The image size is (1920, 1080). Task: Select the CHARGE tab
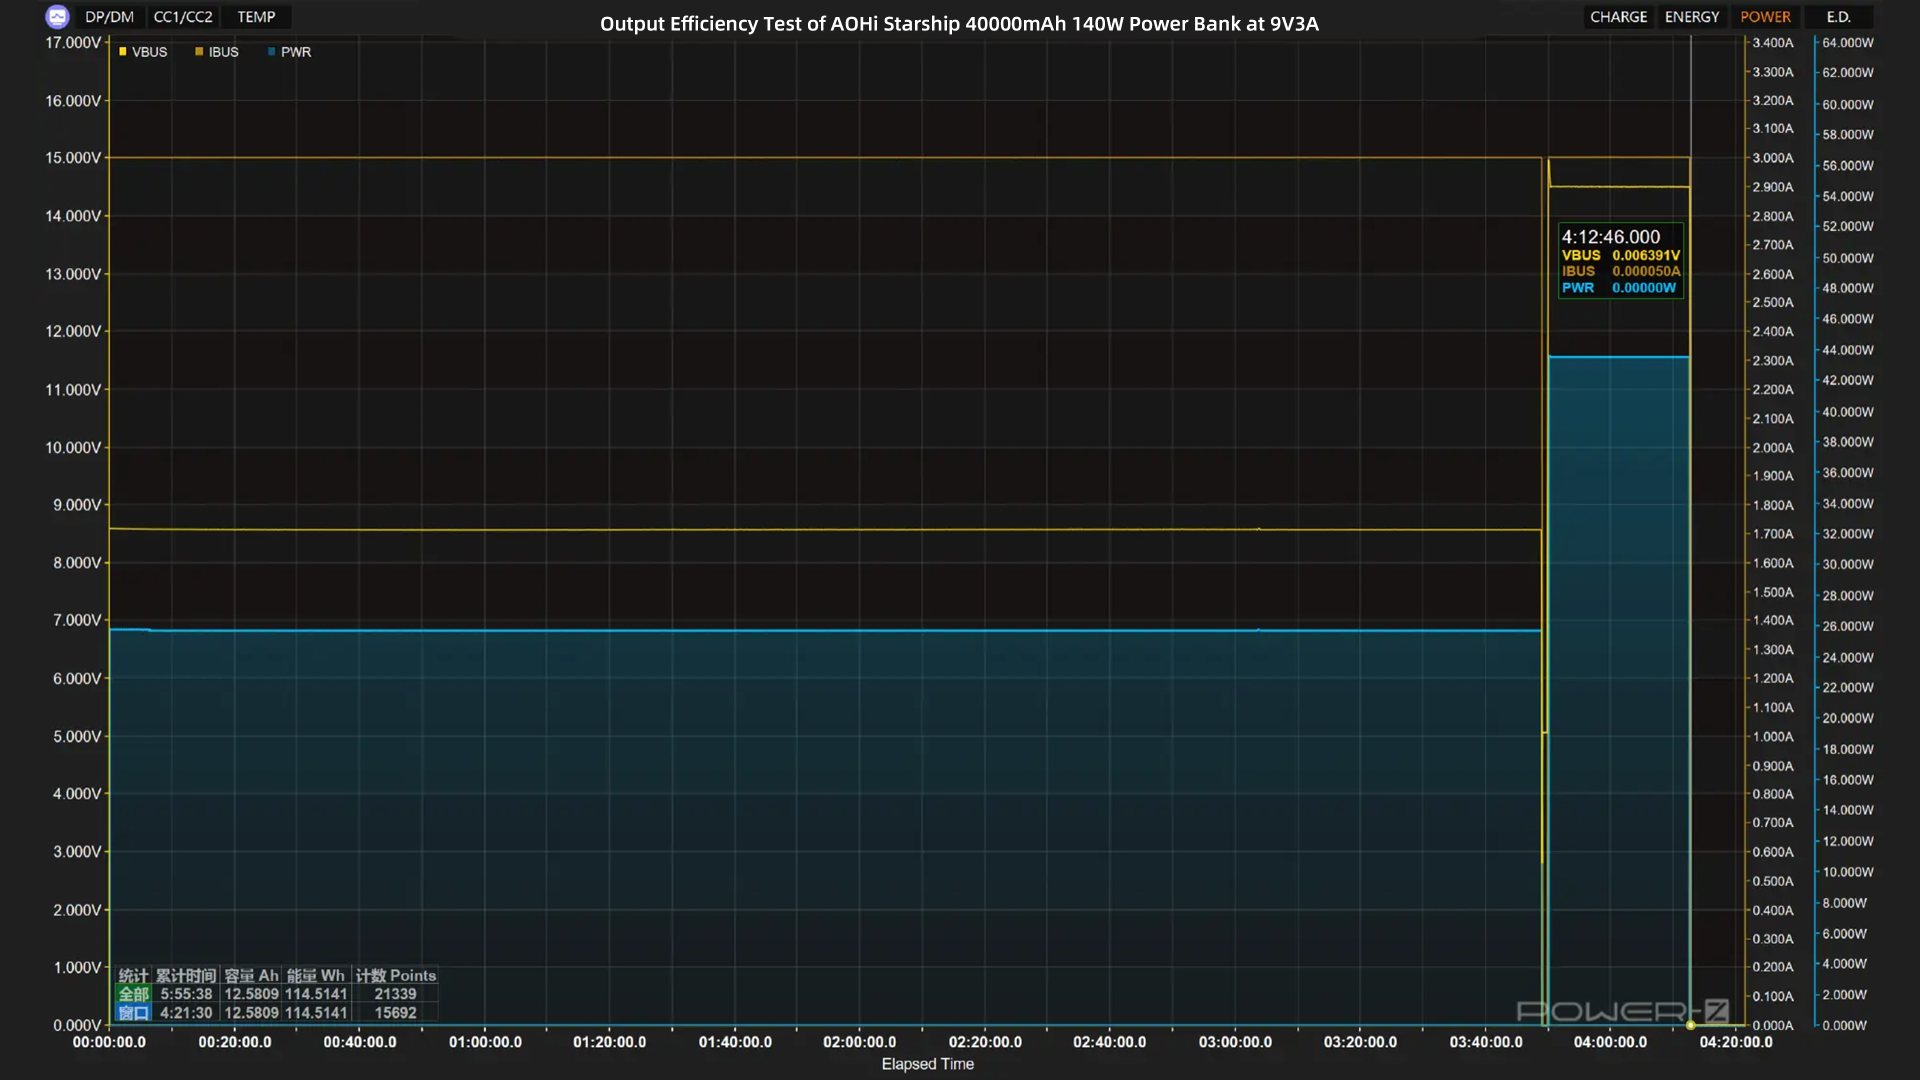pyautogui.click(x=1618, y=17)
